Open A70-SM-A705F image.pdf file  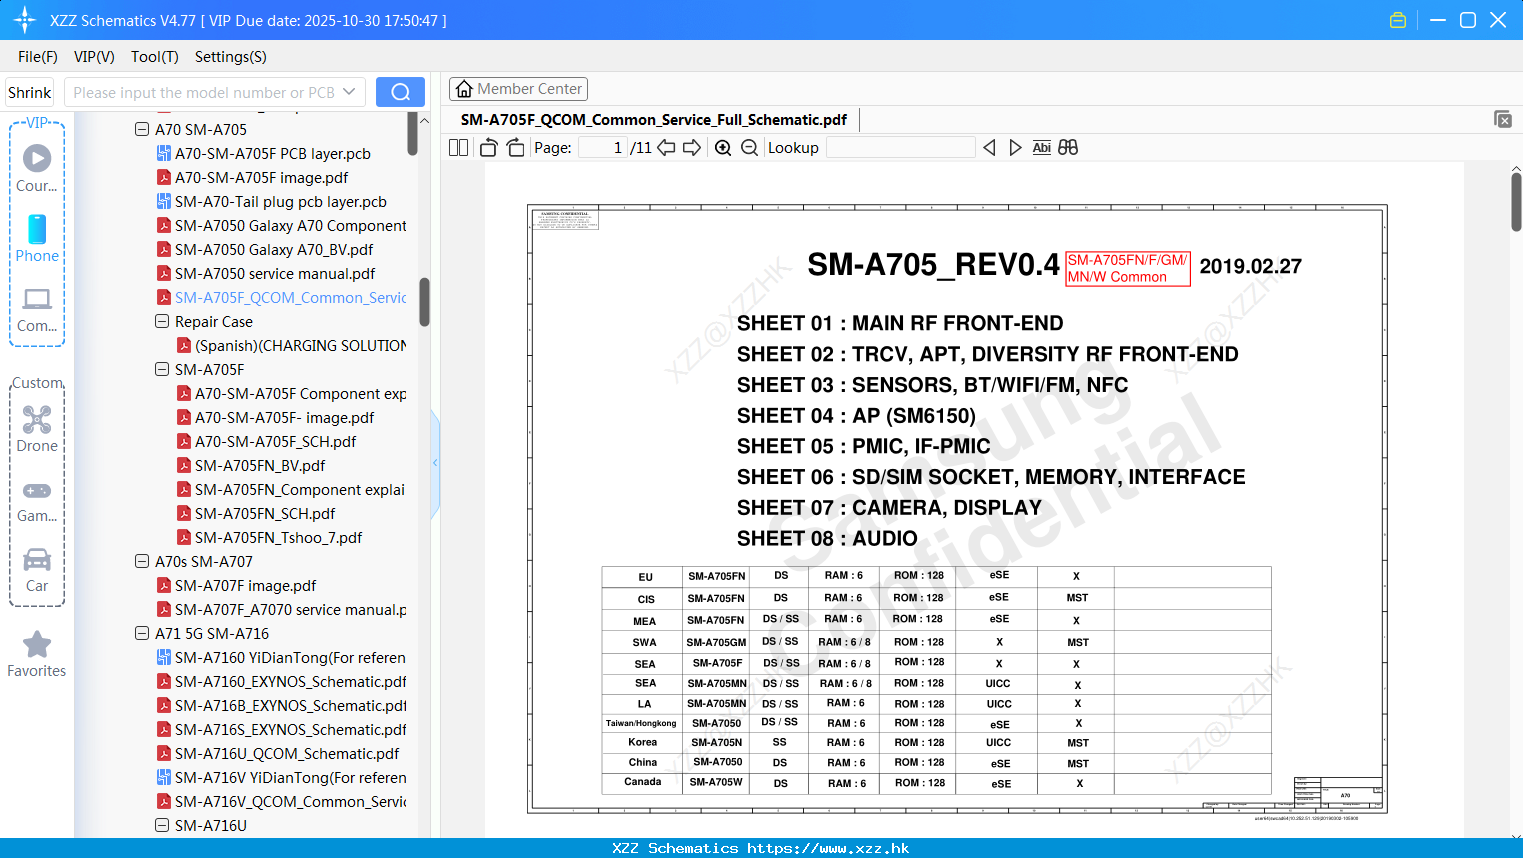point(262,178)
